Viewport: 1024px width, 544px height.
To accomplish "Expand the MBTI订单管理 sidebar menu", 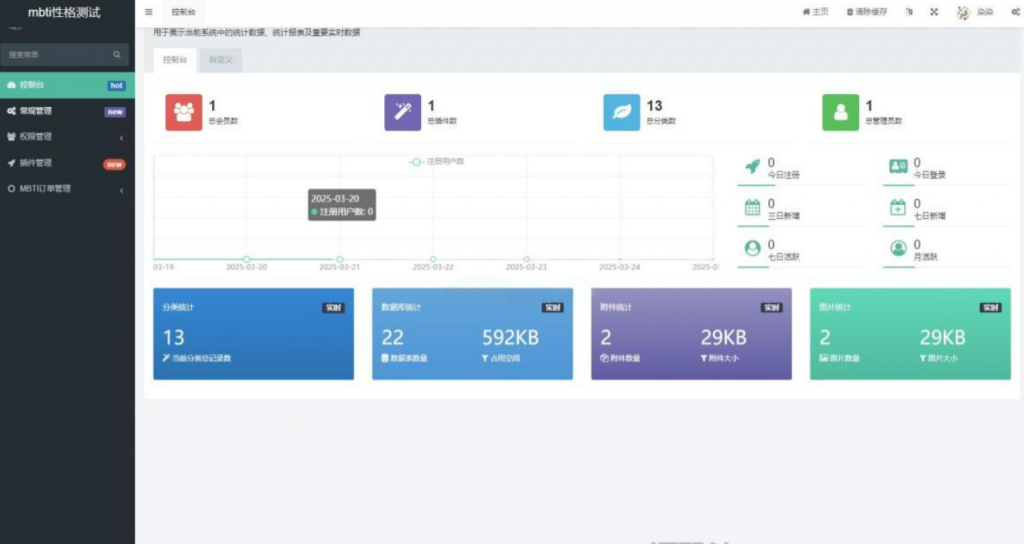I will click(x=66, y=189).
